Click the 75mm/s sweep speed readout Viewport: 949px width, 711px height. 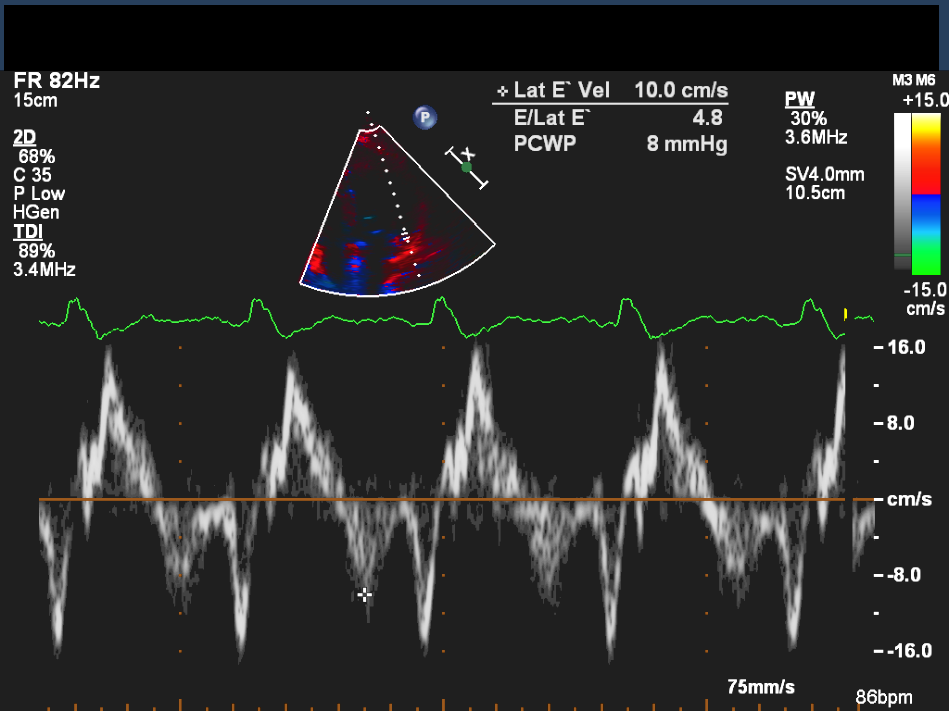click(x=761, y=686)
